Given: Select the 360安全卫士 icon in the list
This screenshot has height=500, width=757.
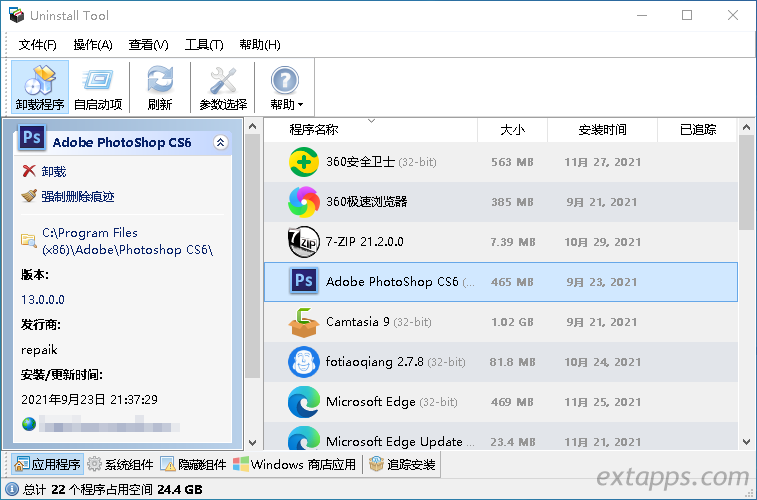Looking at the screenshot, I should click(304, 162).
